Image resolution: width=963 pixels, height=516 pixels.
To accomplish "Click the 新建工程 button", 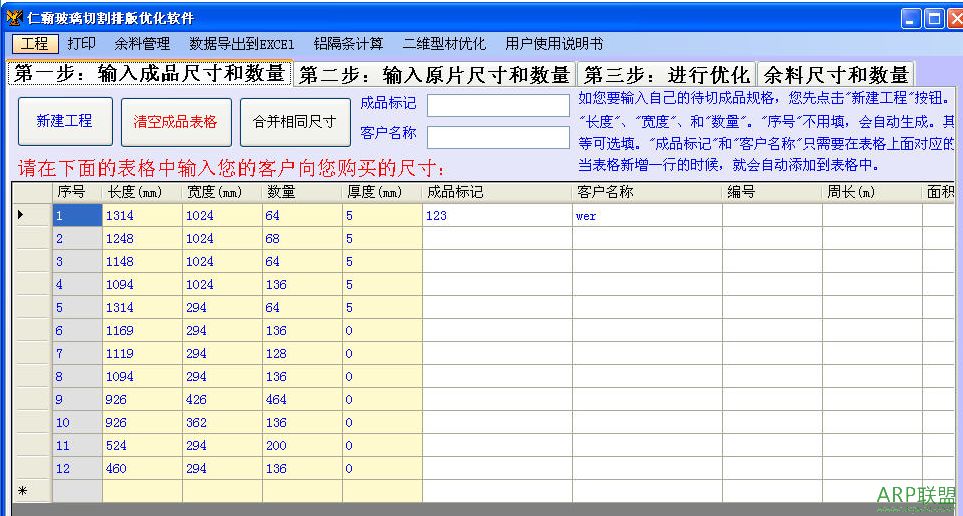I will point(64,121).
